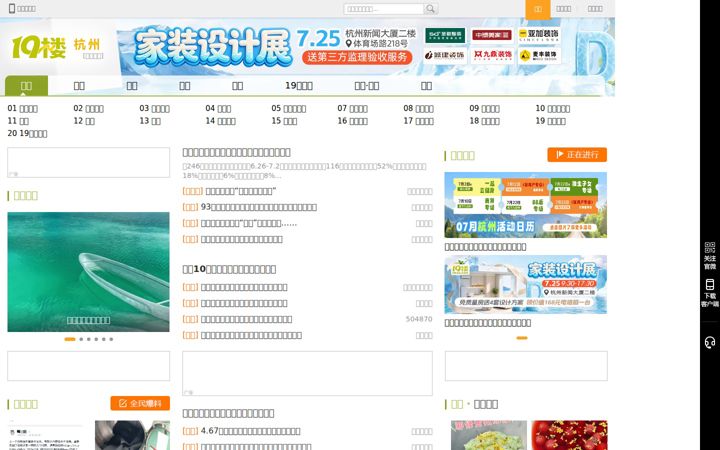This screenshot has height=450, width=720.
Task: Click the 亚加装饰 brand logo in banner
Action: pos(539,35)
